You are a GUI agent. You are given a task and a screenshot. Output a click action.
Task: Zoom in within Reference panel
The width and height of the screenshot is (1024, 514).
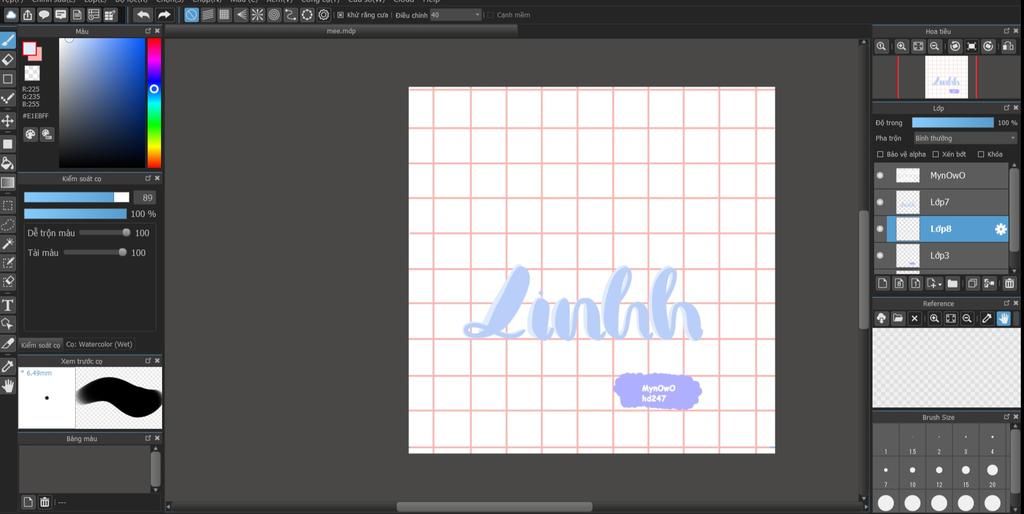935,318
